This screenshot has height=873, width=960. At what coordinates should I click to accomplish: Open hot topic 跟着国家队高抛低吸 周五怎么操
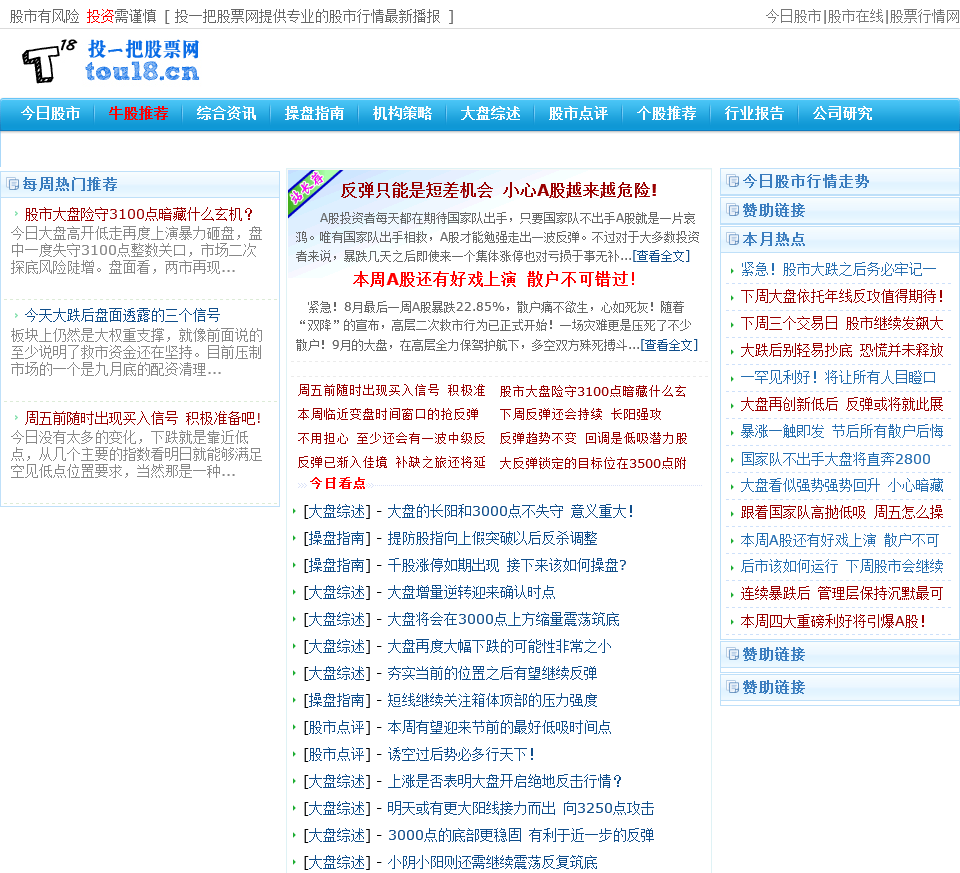point(842,512)
